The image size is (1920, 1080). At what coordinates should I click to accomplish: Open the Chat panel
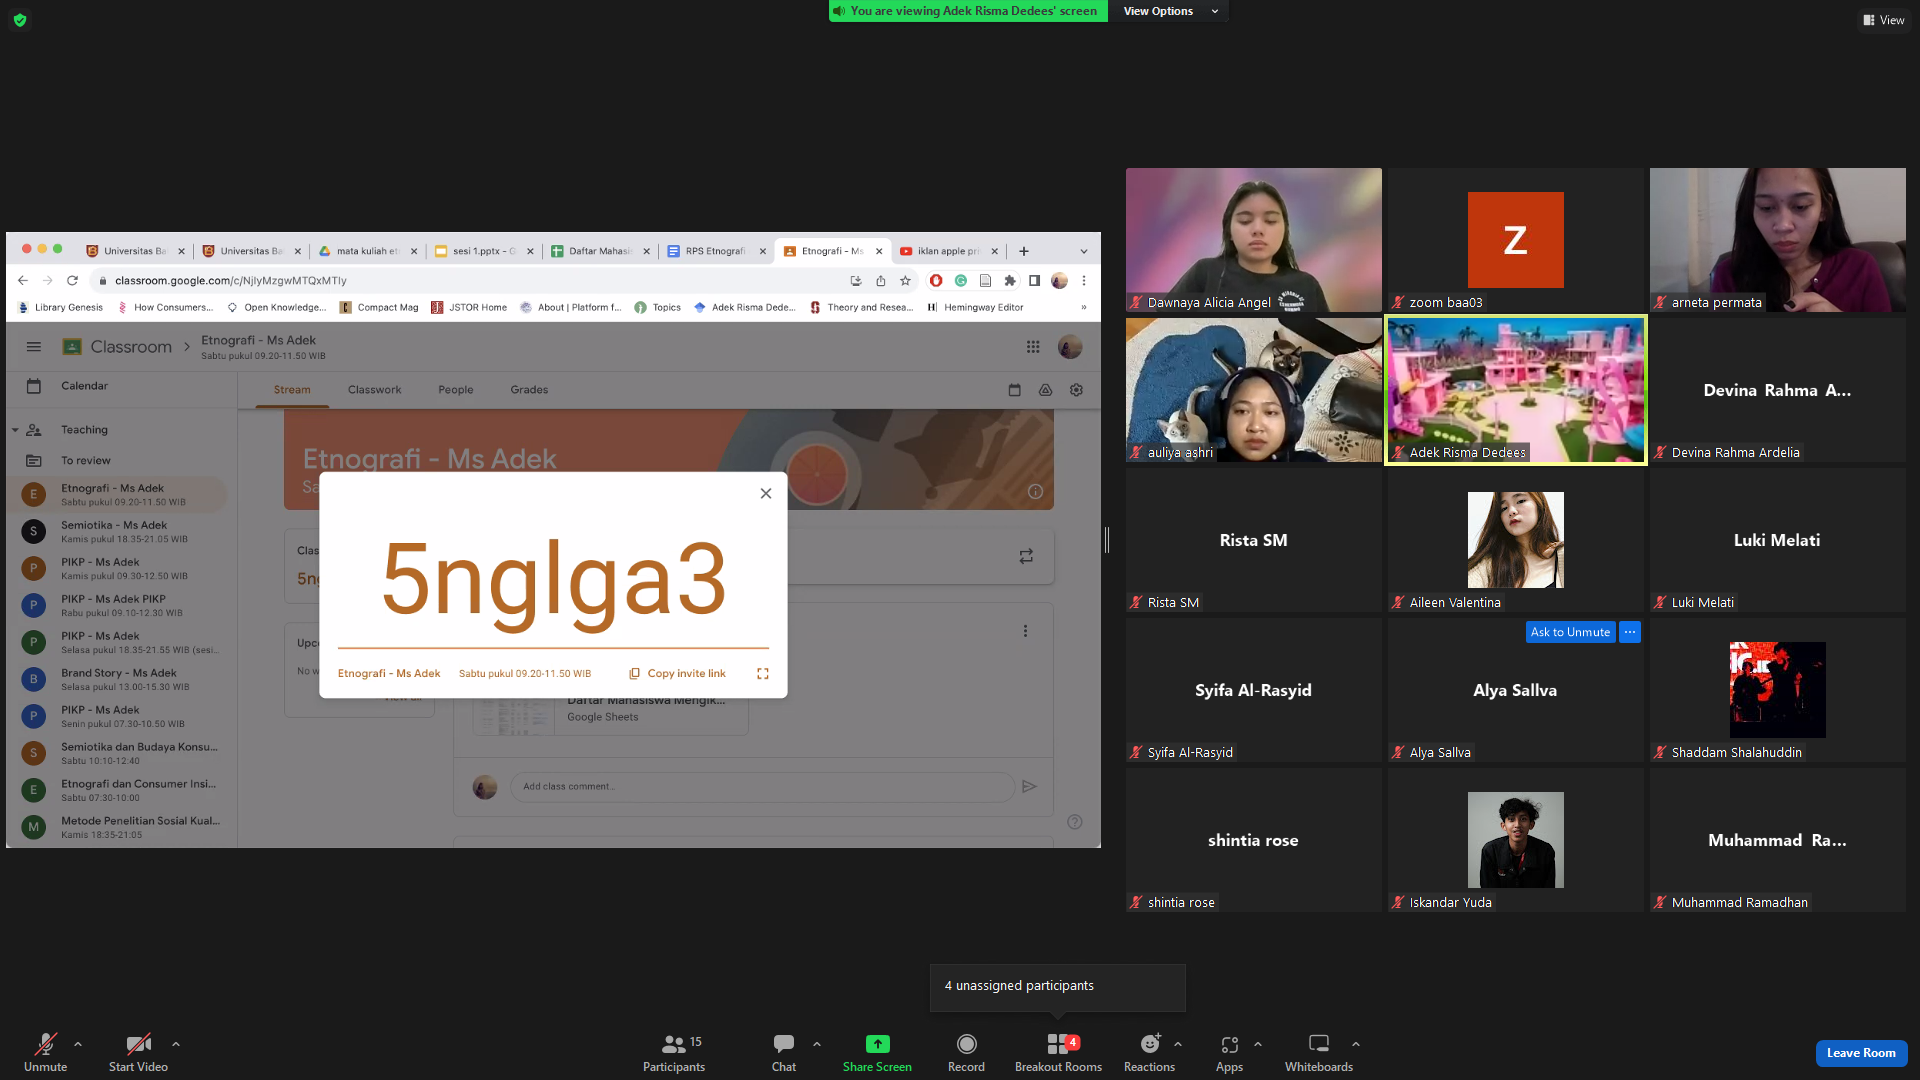[x=784, y=1052]
